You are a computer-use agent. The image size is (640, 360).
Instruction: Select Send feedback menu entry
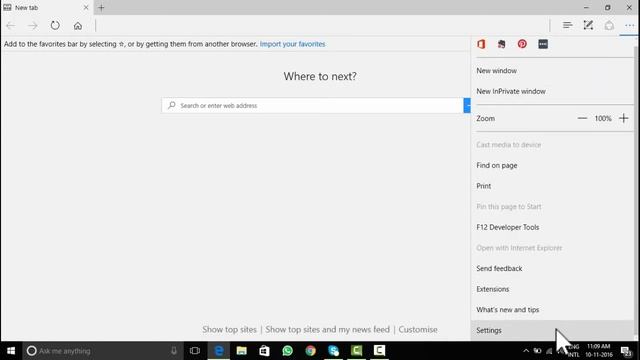(553, 269)
